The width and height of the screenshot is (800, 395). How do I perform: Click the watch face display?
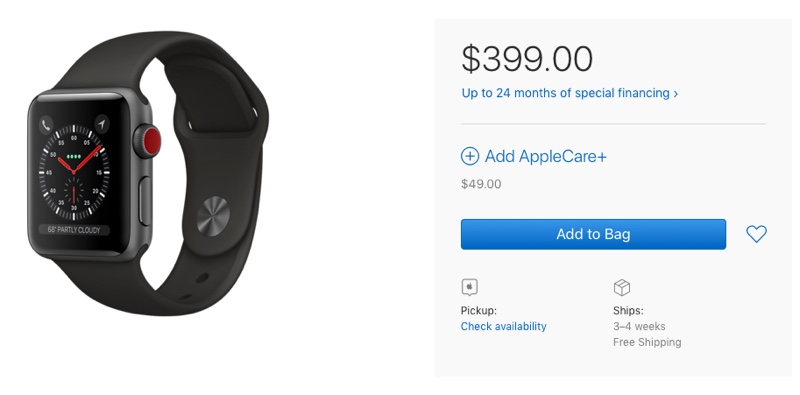[73, 174]
